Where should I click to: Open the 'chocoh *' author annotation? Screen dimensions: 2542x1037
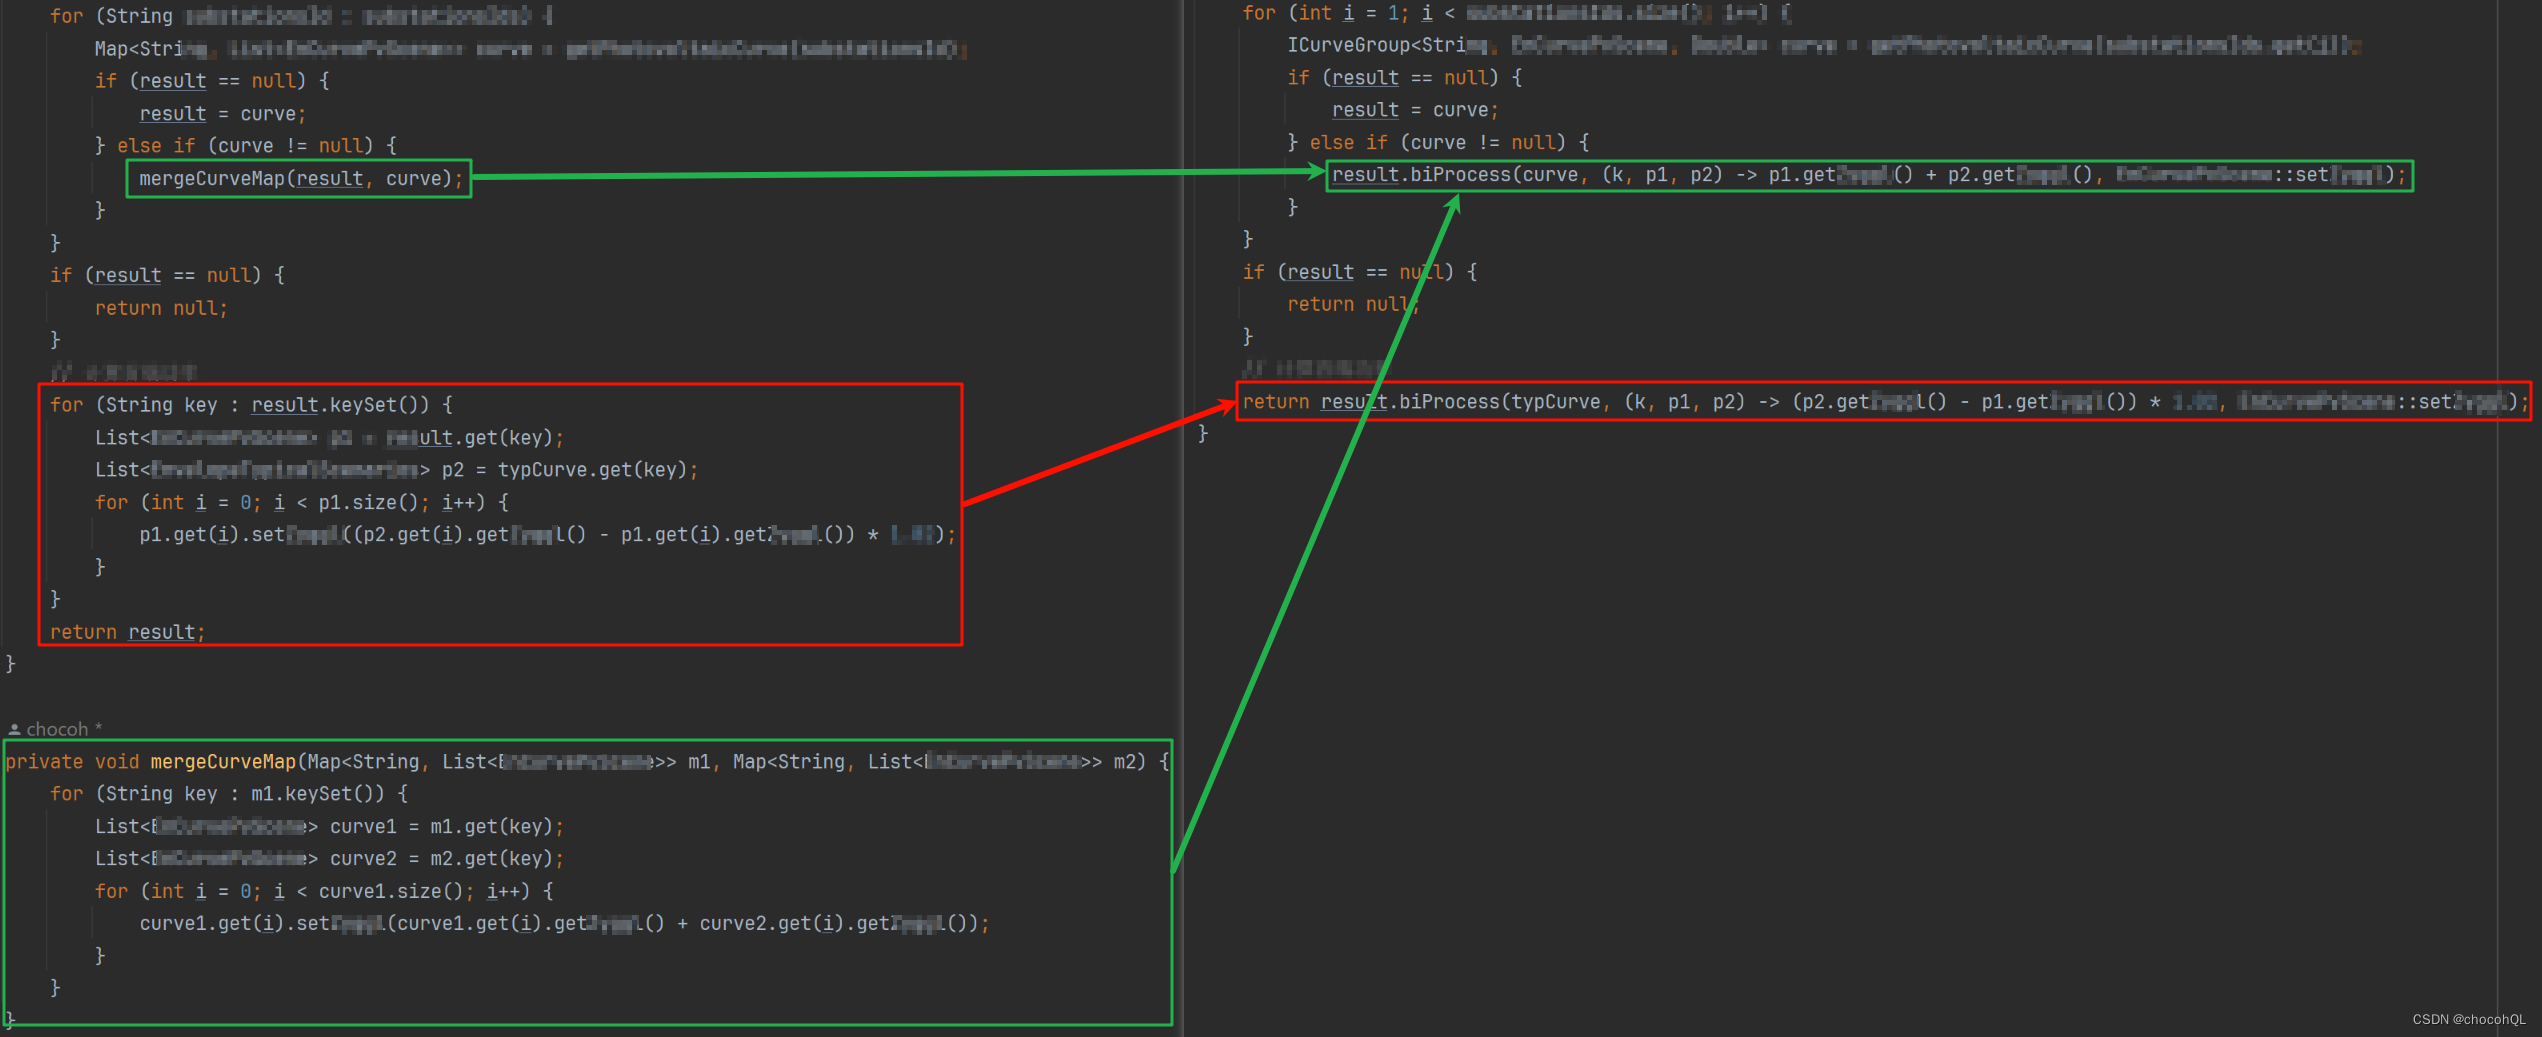(64, 729)
